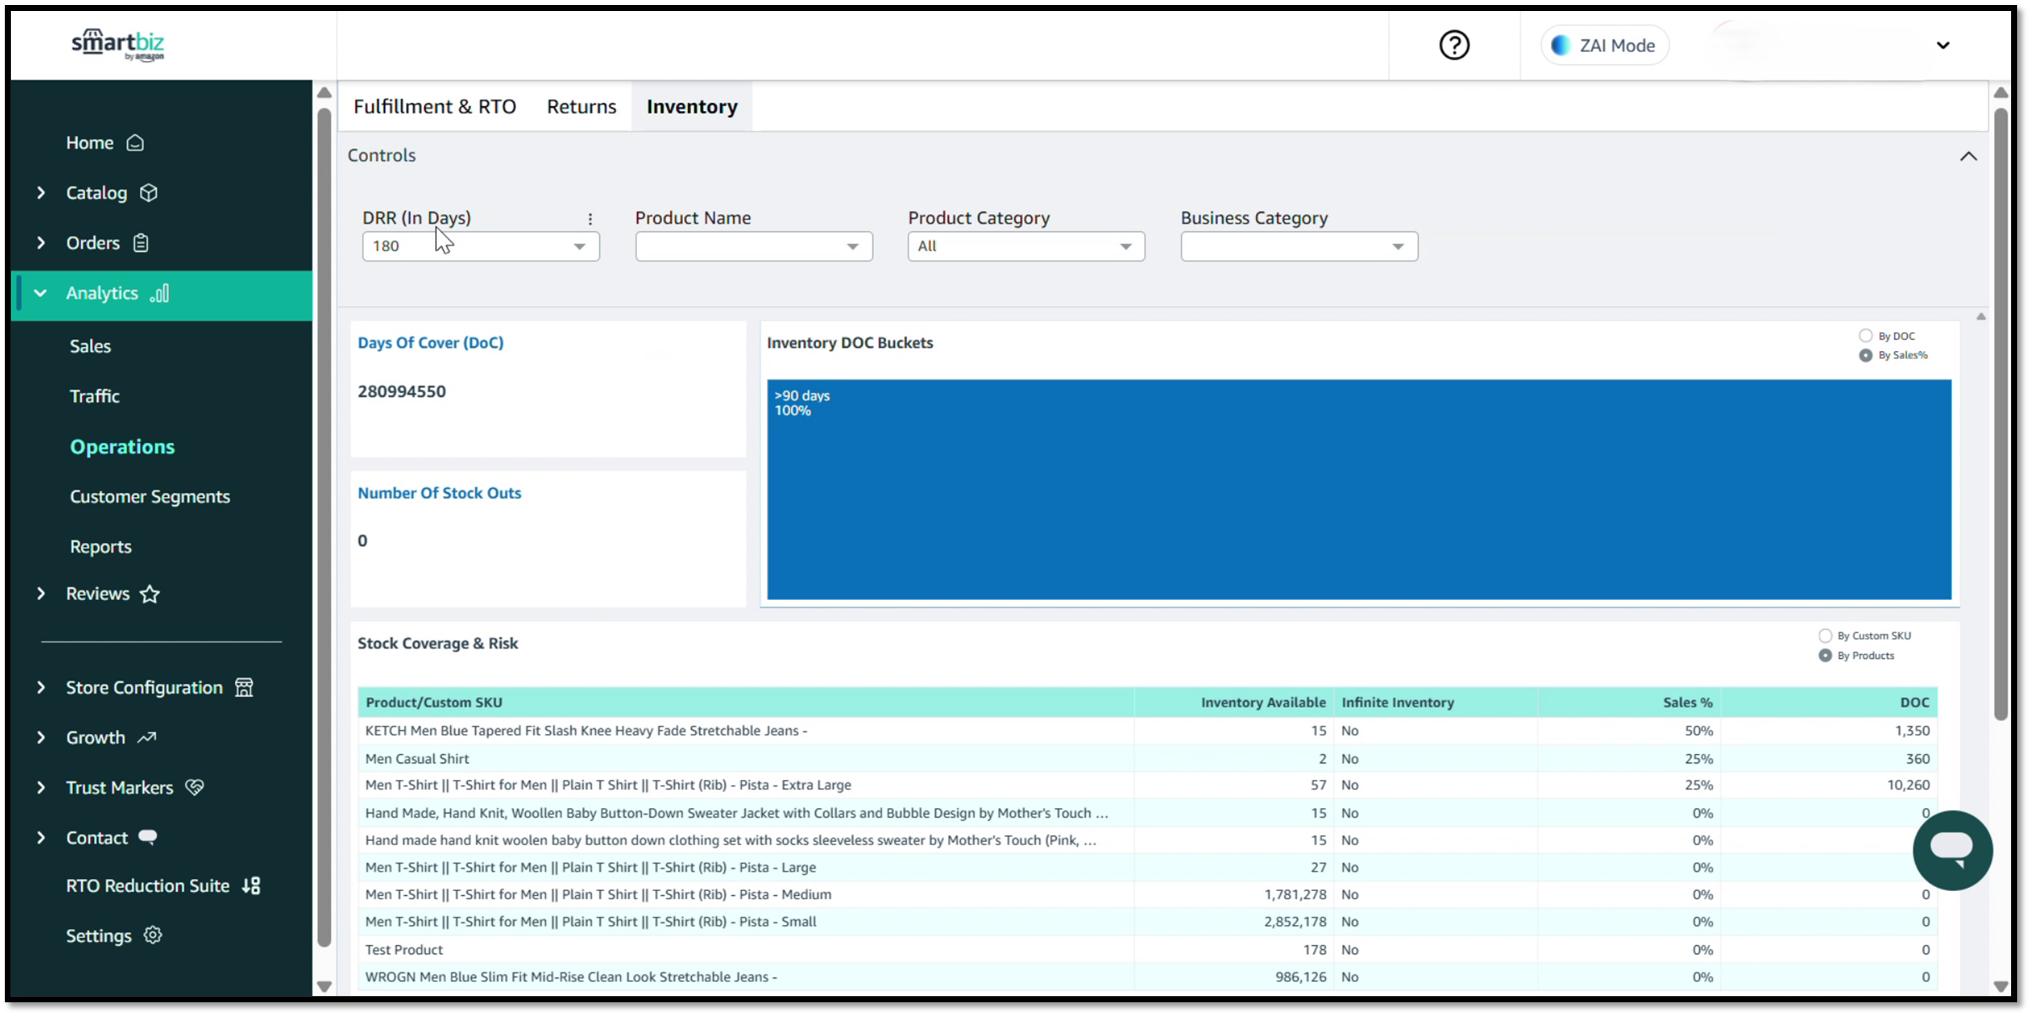Image resolution: width=2030 pixels, height=1015 pixels.
Task: Open the chat support bubble icon
Action: pyautogui.click(x=1951, y=850)
